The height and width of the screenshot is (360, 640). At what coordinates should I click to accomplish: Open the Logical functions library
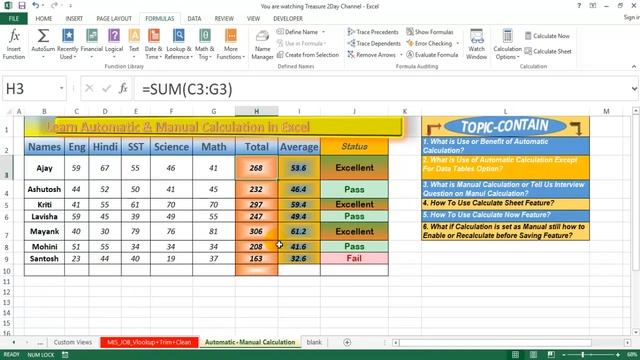coord(114,44)
